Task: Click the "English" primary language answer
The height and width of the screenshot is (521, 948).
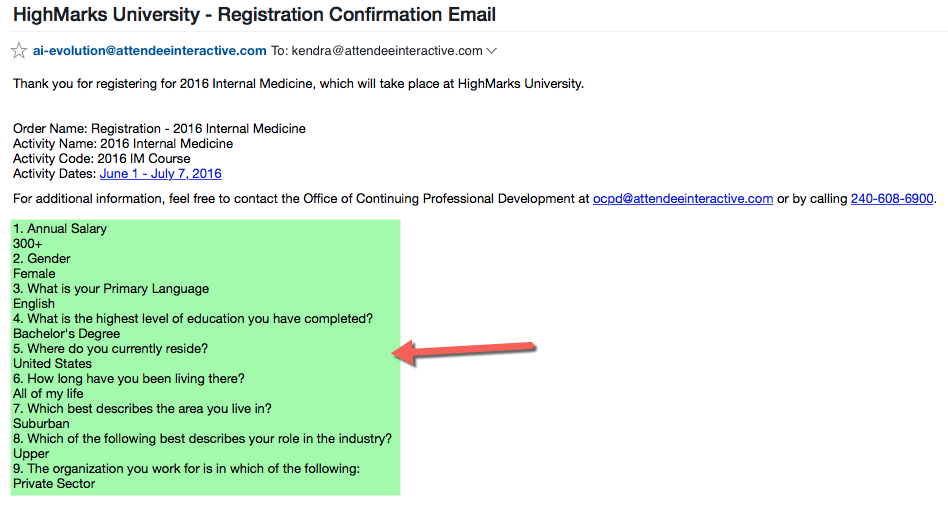Action: pos(34,304)
